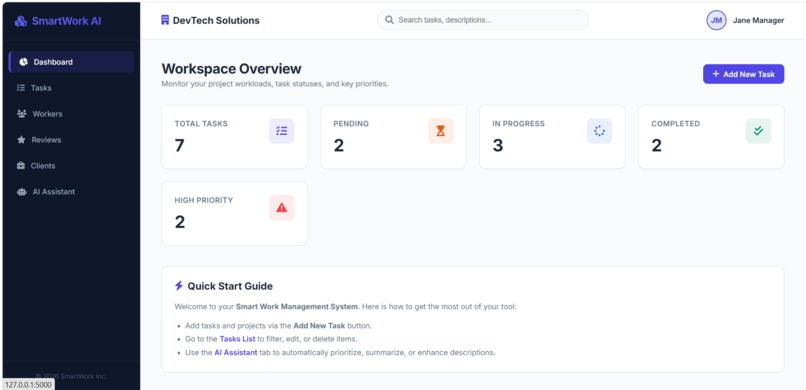806x390 pixels.
Task: Click the DevTech Solutions building icon
Action: coord(165,20)
